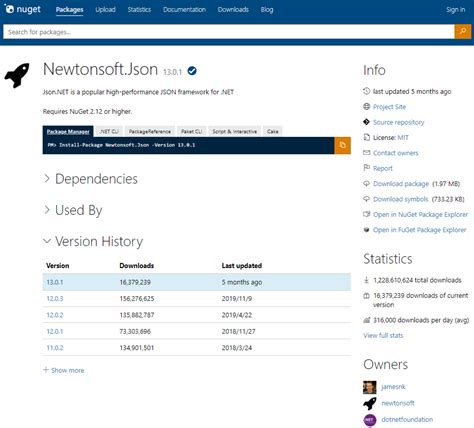Open in NuGet Package Explorer link

(x=420, y=214)
